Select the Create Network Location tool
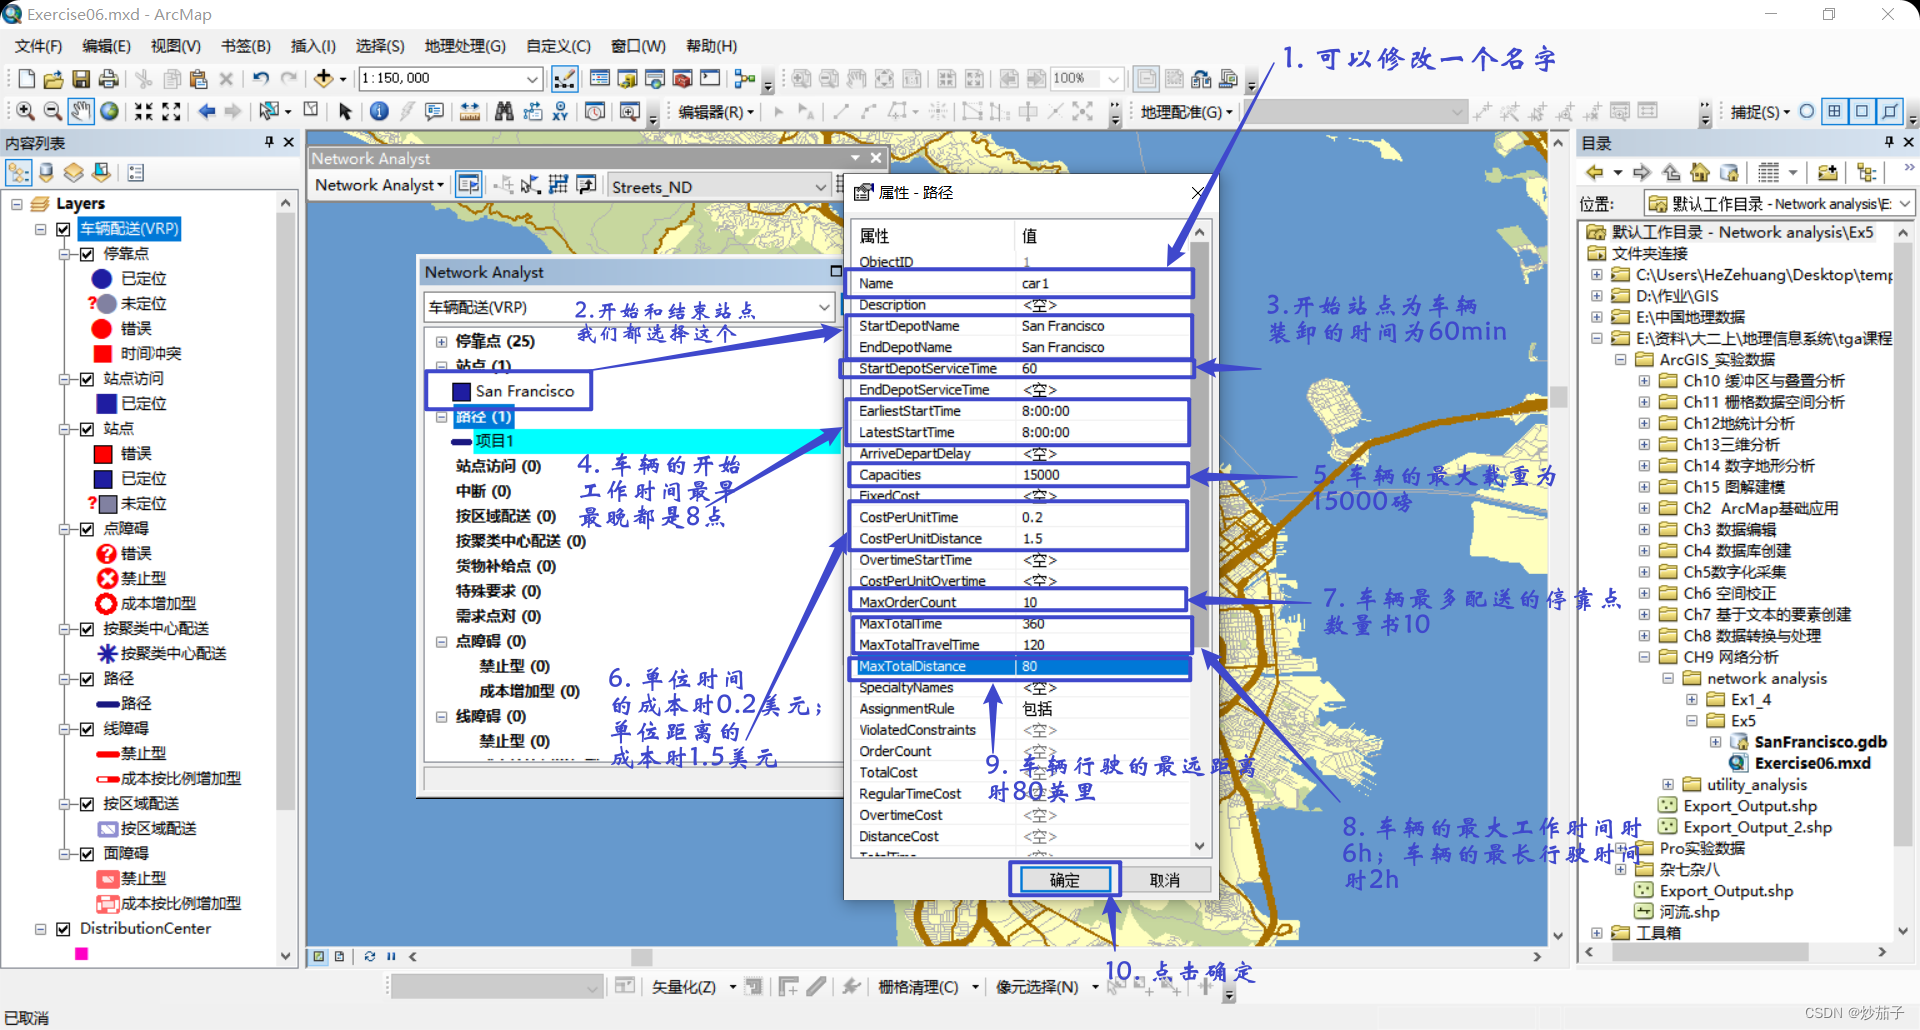 click(504, 185)
